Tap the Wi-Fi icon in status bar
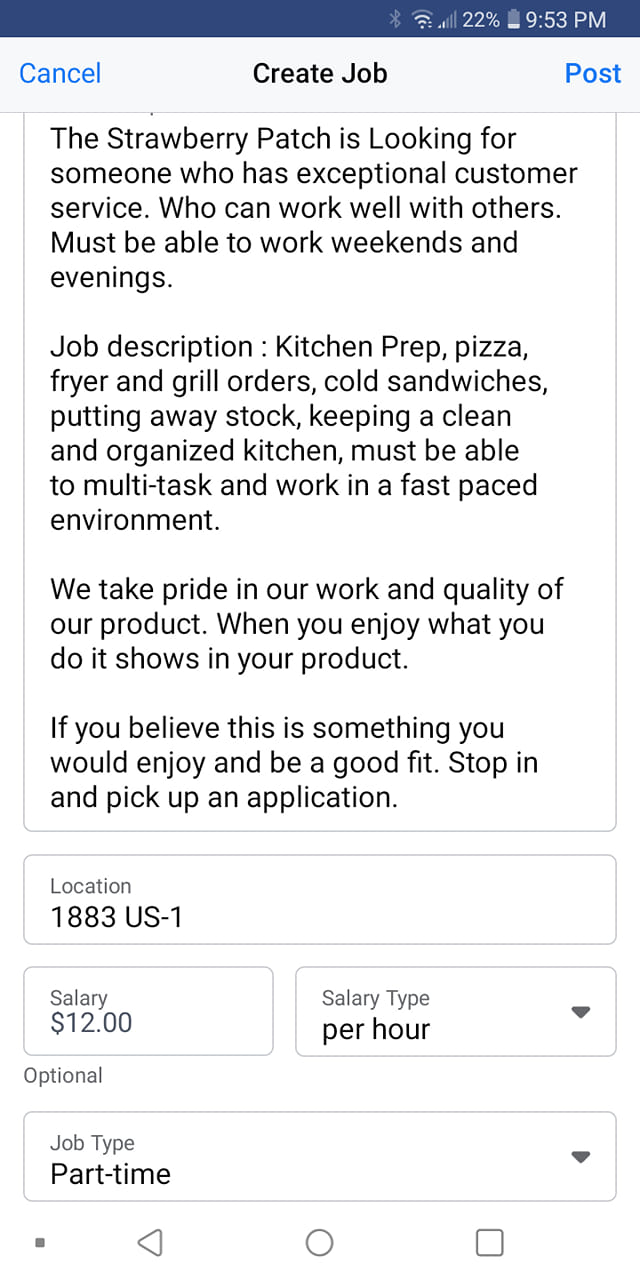The image size is (640, 1280). coord(421,19)
